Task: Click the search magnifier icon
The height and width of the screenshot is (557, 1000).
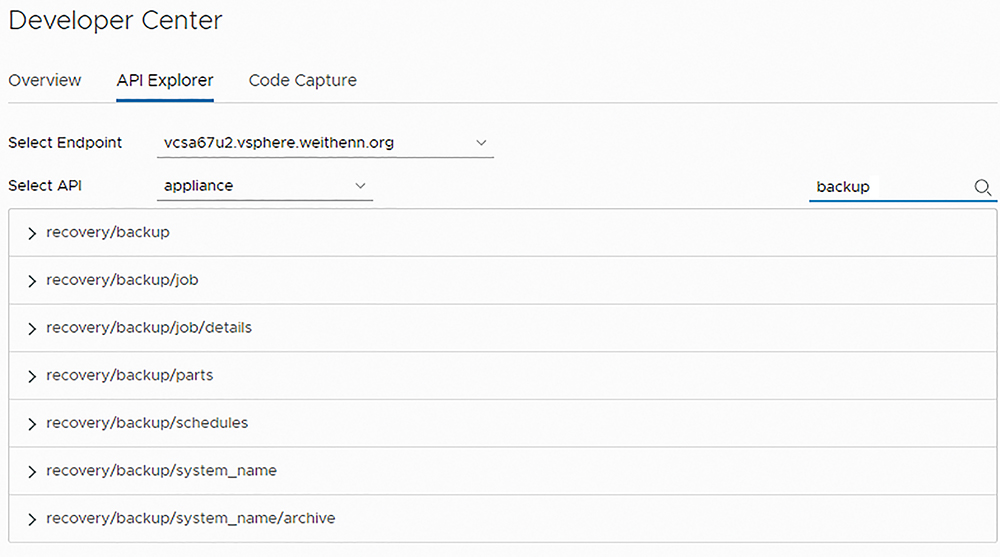Action: pos(982,187)
